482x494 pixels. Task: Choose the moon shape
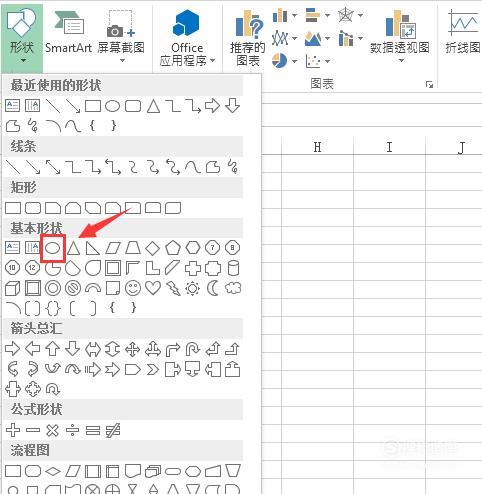coord(212,288)
